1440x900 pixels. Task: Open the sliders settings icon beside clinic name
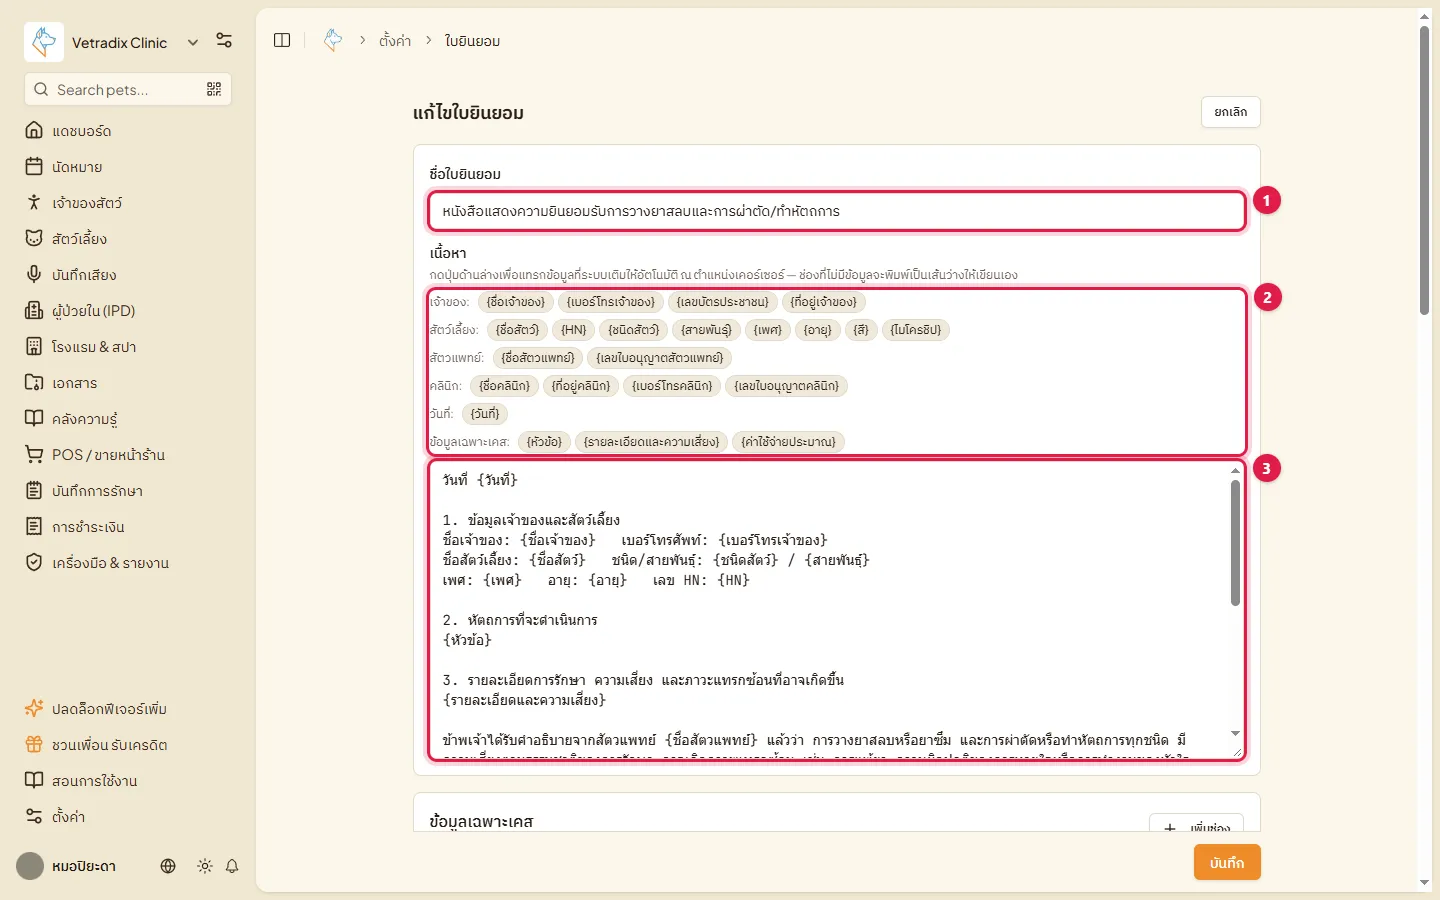224,41
